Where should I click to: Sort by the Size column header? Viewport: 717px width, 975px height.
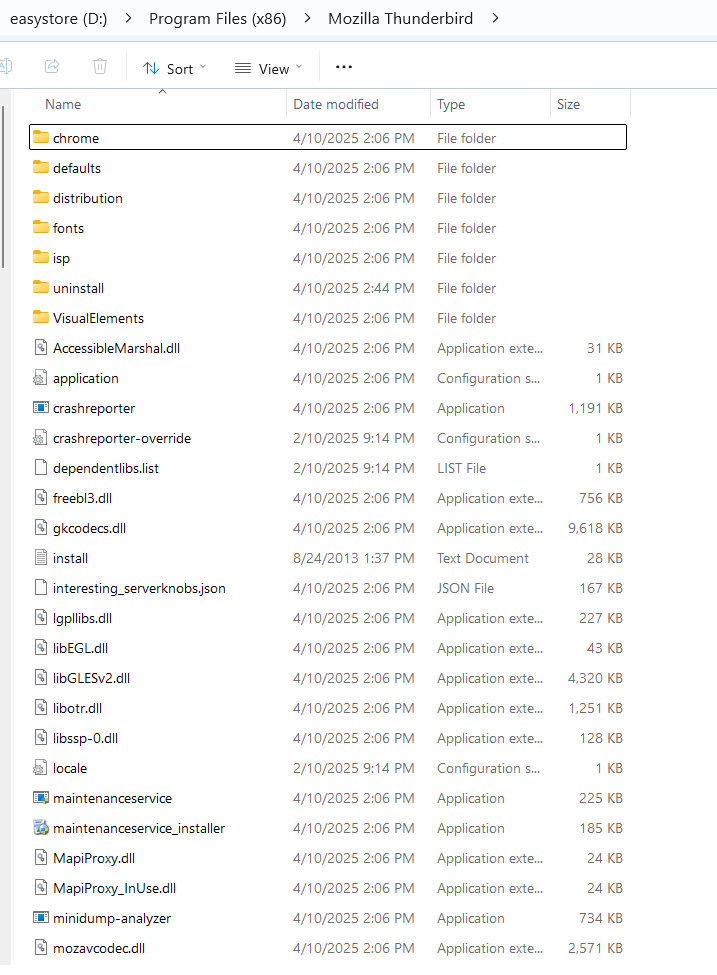(568, 104)
